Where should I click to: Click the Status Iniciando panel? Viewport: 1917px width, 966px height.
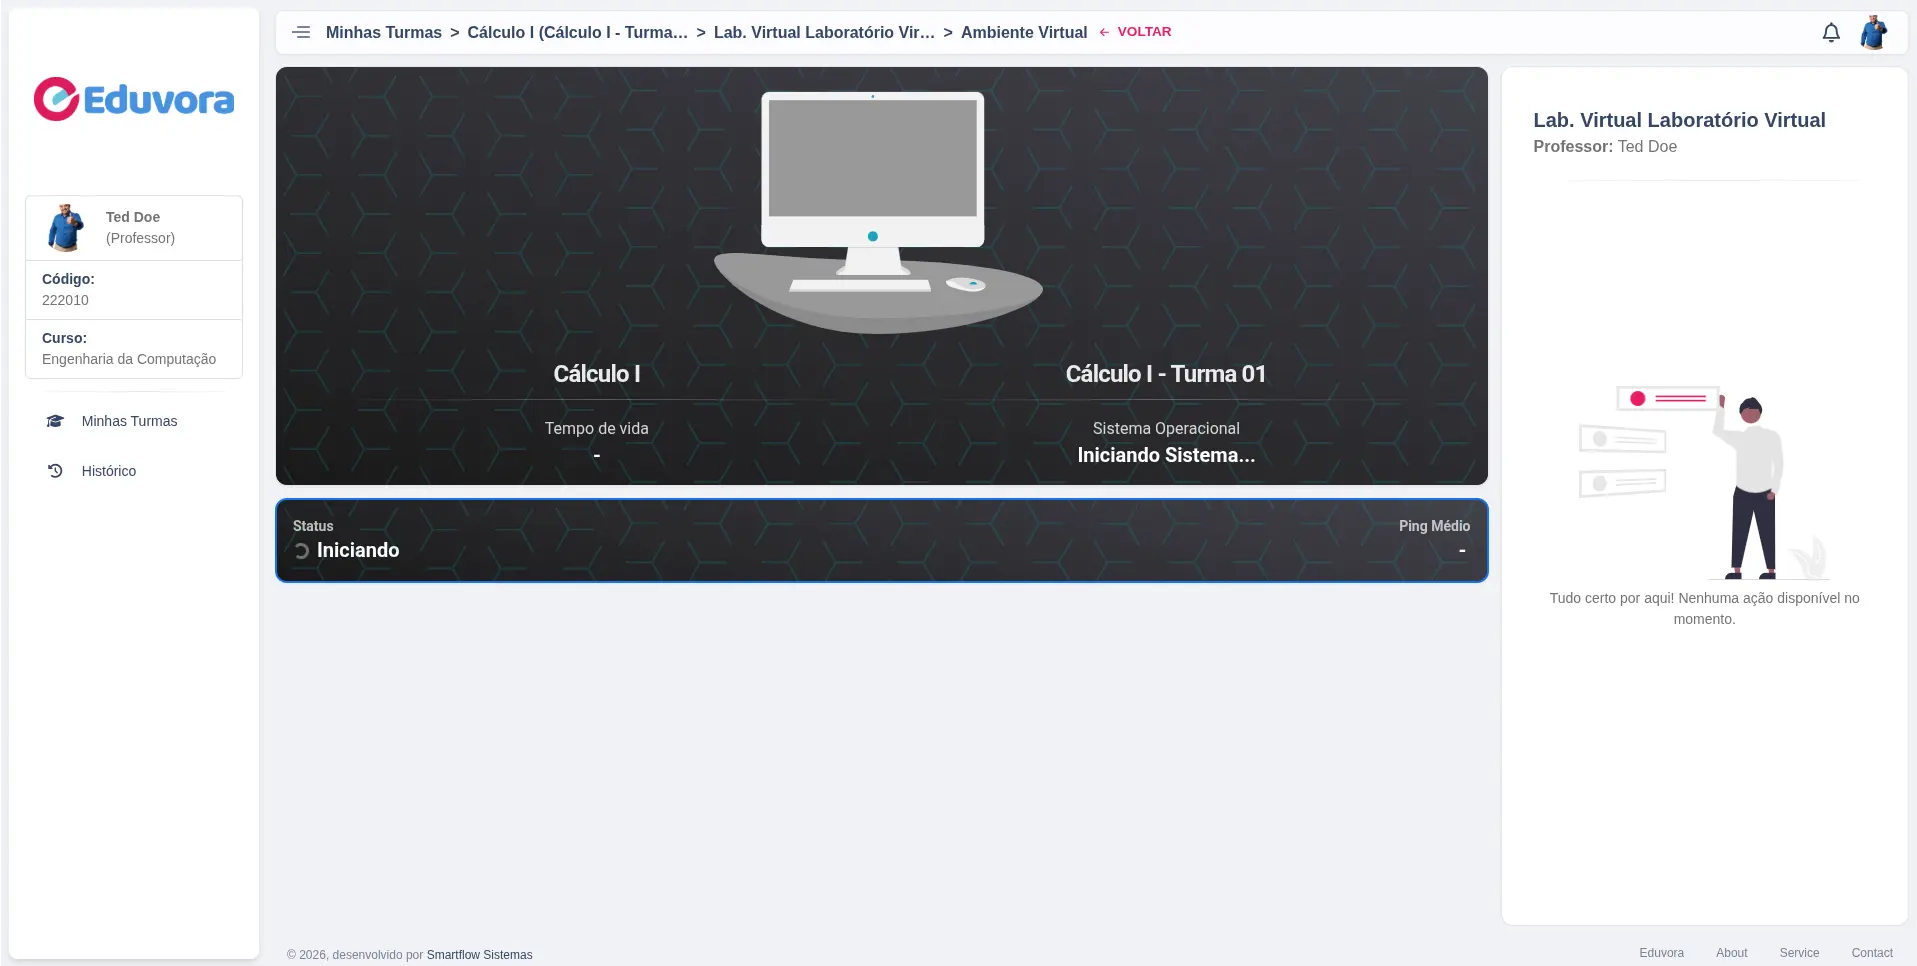(882, 540)
